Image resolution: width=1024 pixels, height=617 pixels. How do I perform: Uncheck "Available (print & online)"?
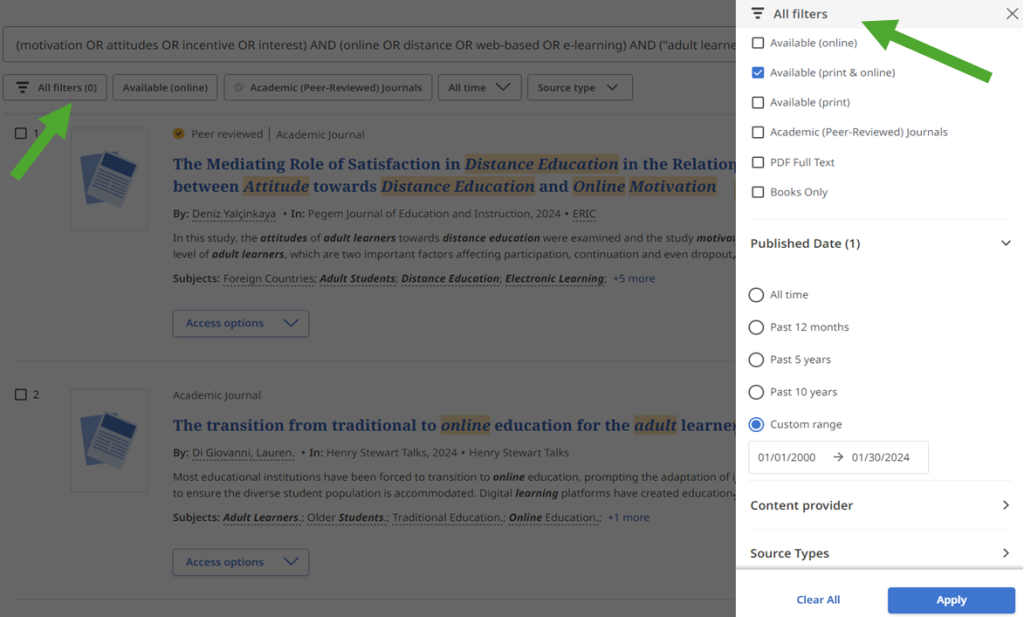pos(757,72)
